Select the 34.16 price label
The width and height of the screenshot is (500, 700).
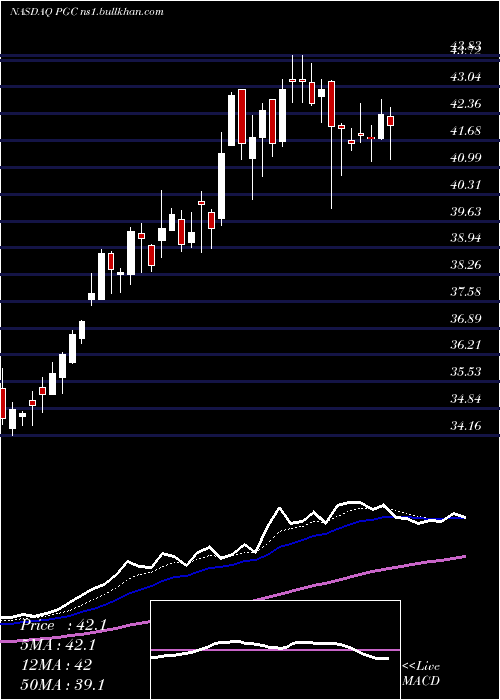click(x=466, y=425)
